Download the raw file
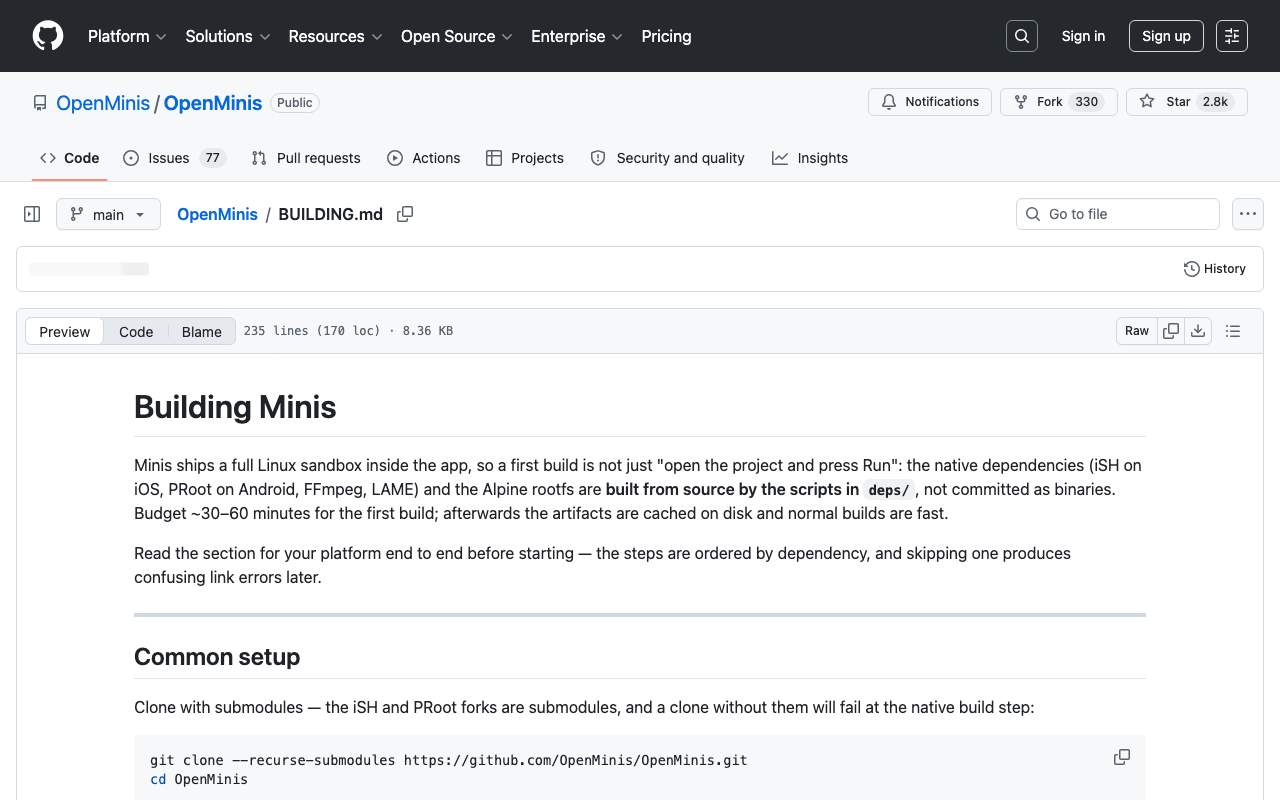Screen dimensions: 1280x800 1198,331
